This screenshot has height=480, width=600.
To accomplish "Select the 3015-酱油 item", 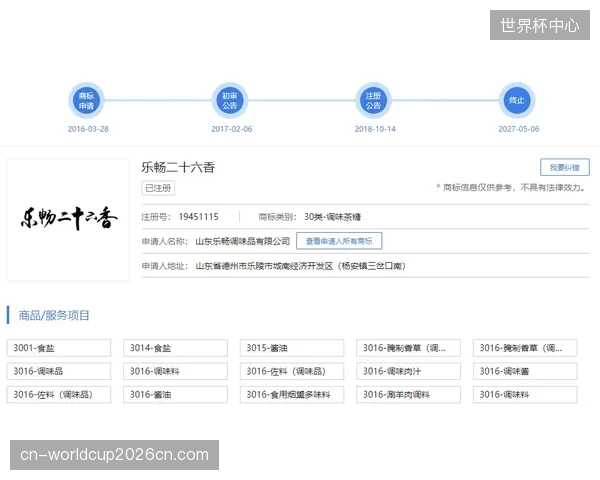I will [292, 348].
